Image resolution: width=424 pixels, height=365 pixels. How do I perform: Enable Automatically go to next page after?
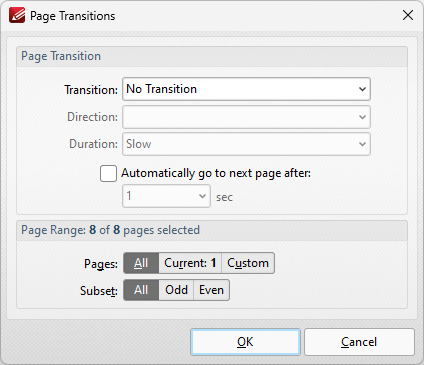tap(108, 173)
